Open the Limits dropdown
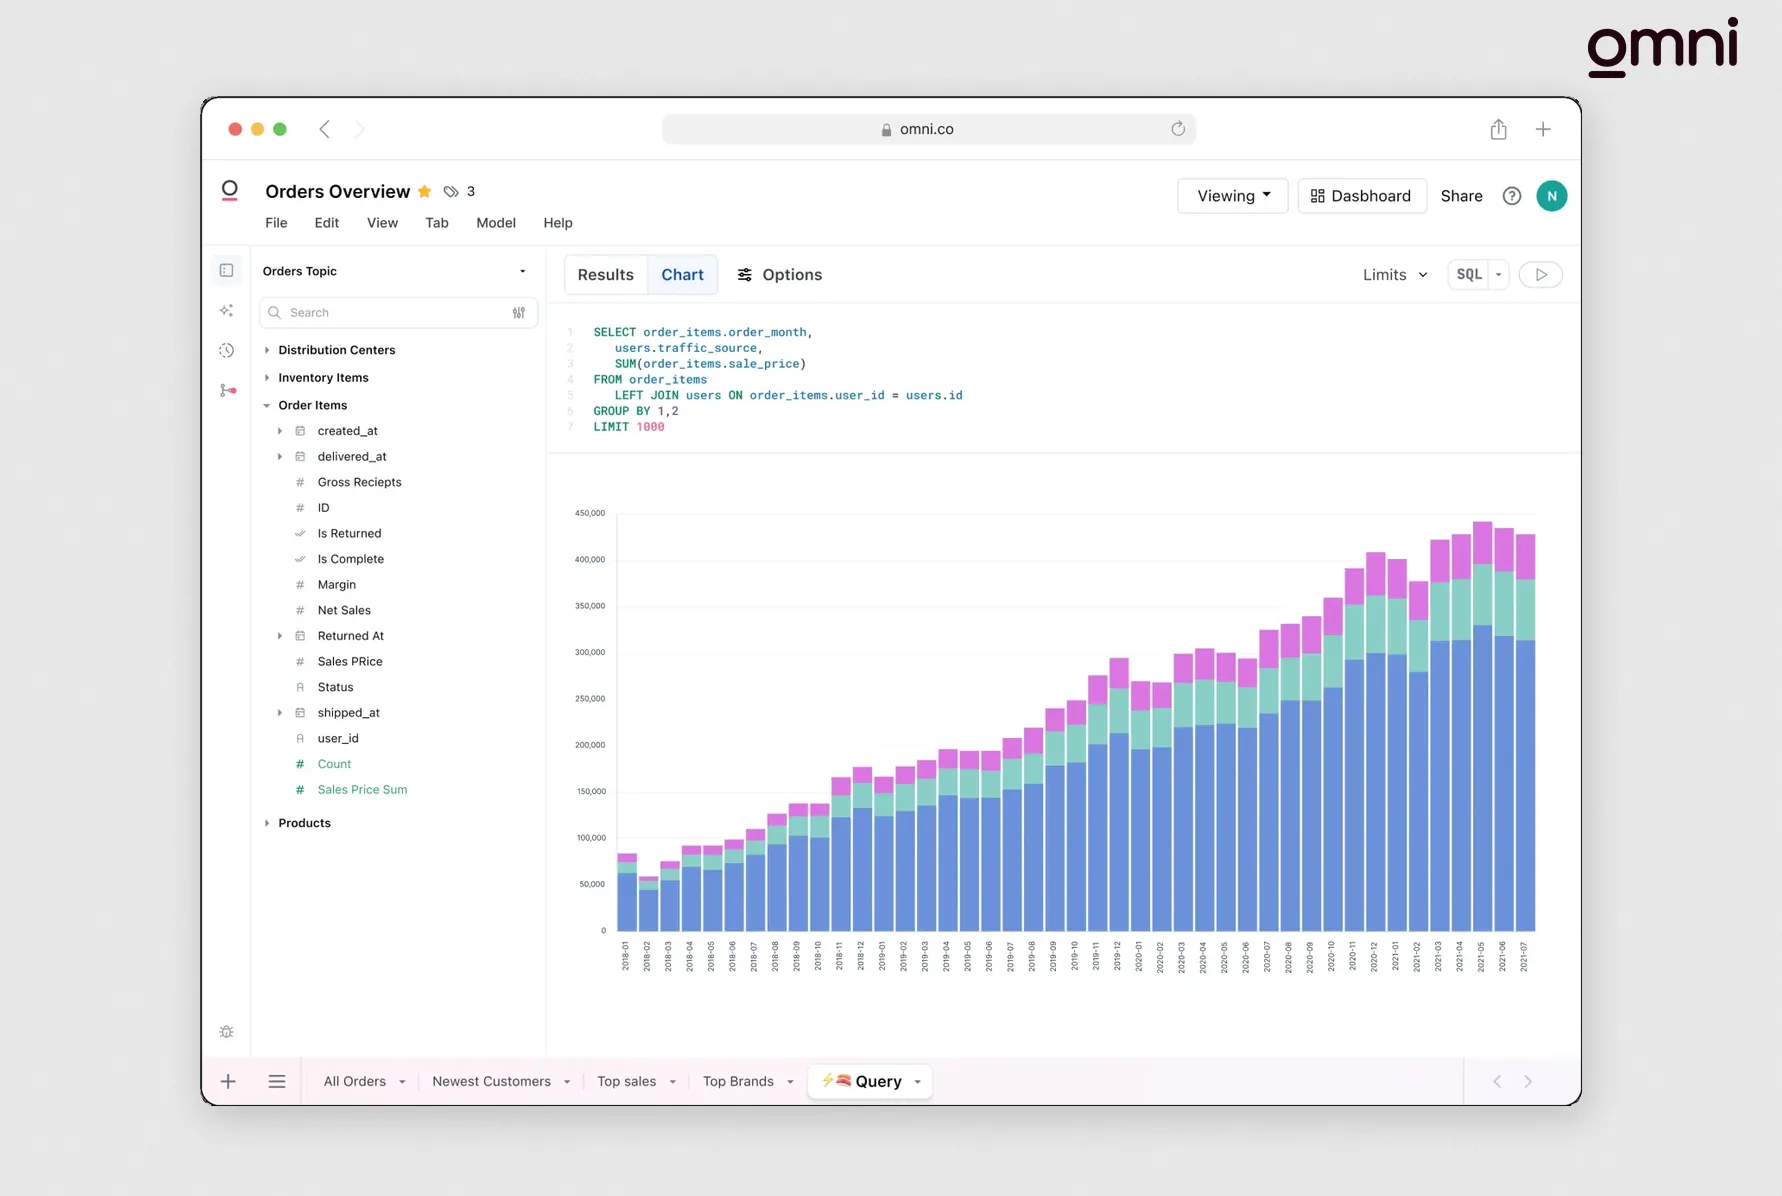The image size is (1782, 1196). point(1395,275)
